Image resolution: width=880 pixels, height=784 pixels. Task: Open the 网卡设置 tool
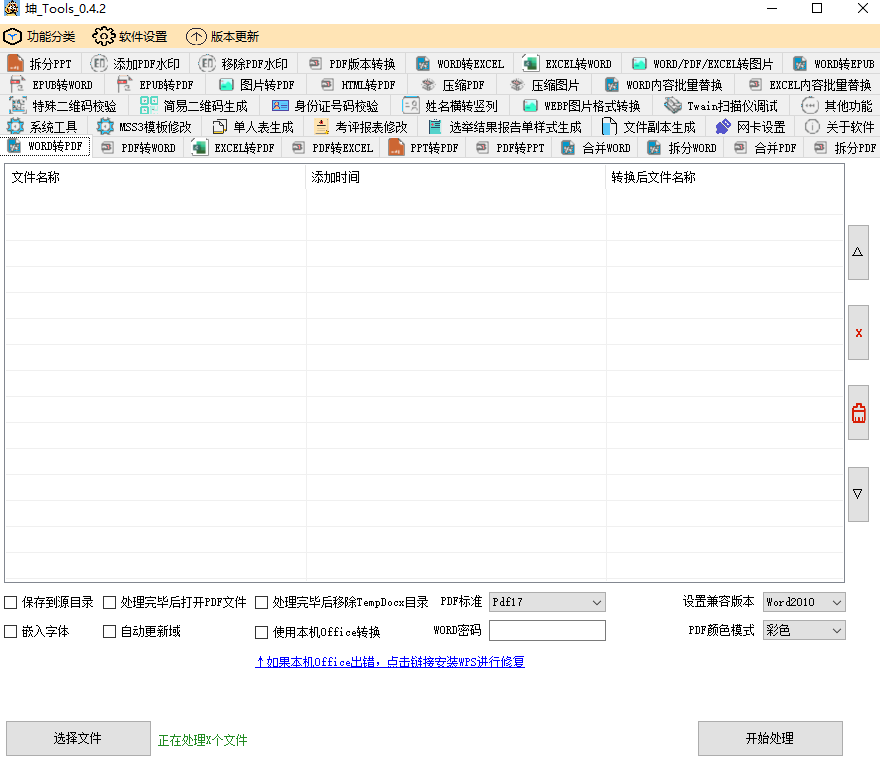coord(750,127)
